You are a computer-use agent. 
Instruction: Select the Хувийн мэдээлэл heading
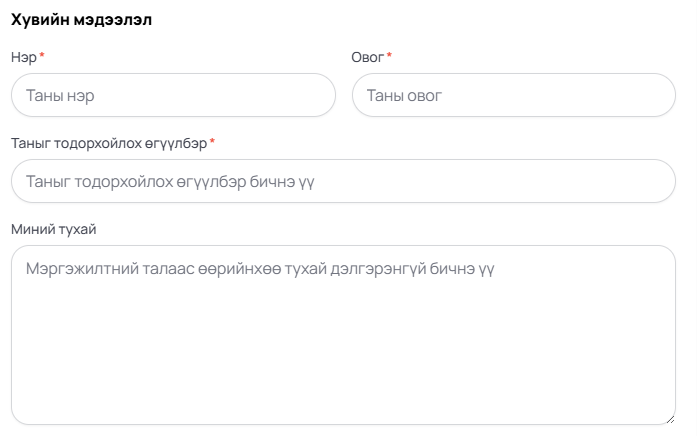point(81,20)
